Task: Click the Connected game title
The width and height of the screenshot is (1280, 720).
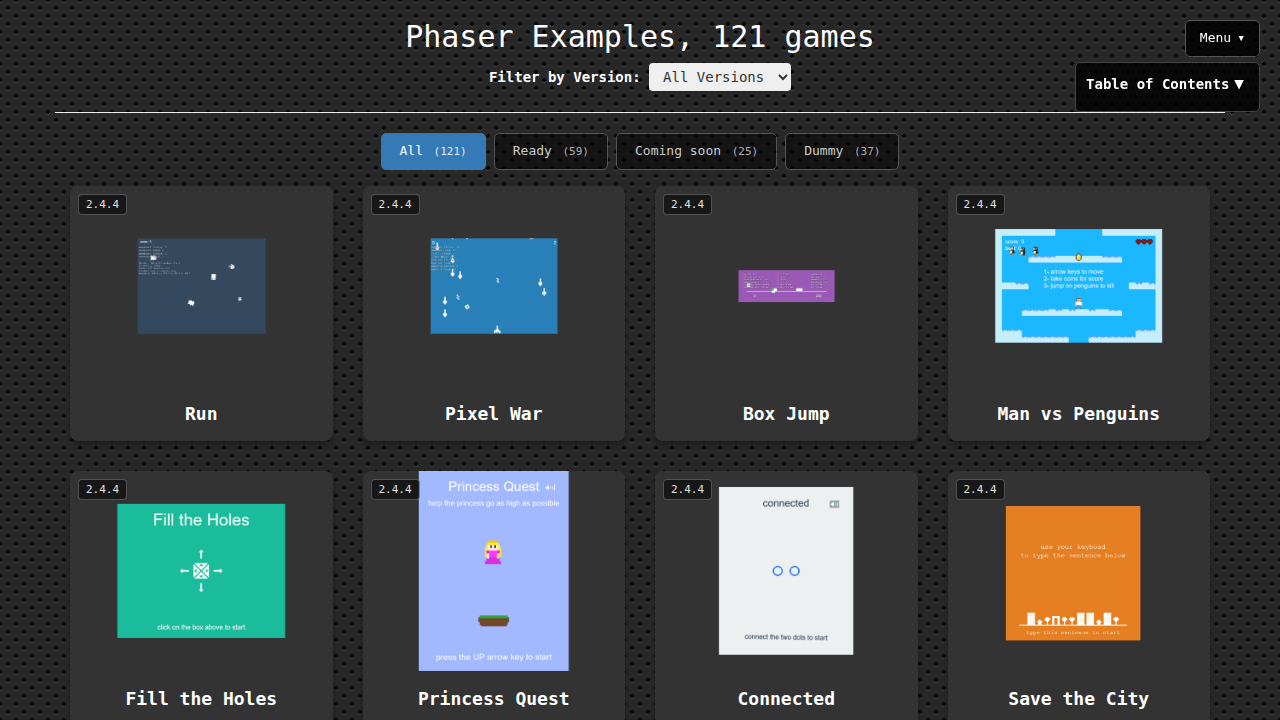Action: (786, 699)
